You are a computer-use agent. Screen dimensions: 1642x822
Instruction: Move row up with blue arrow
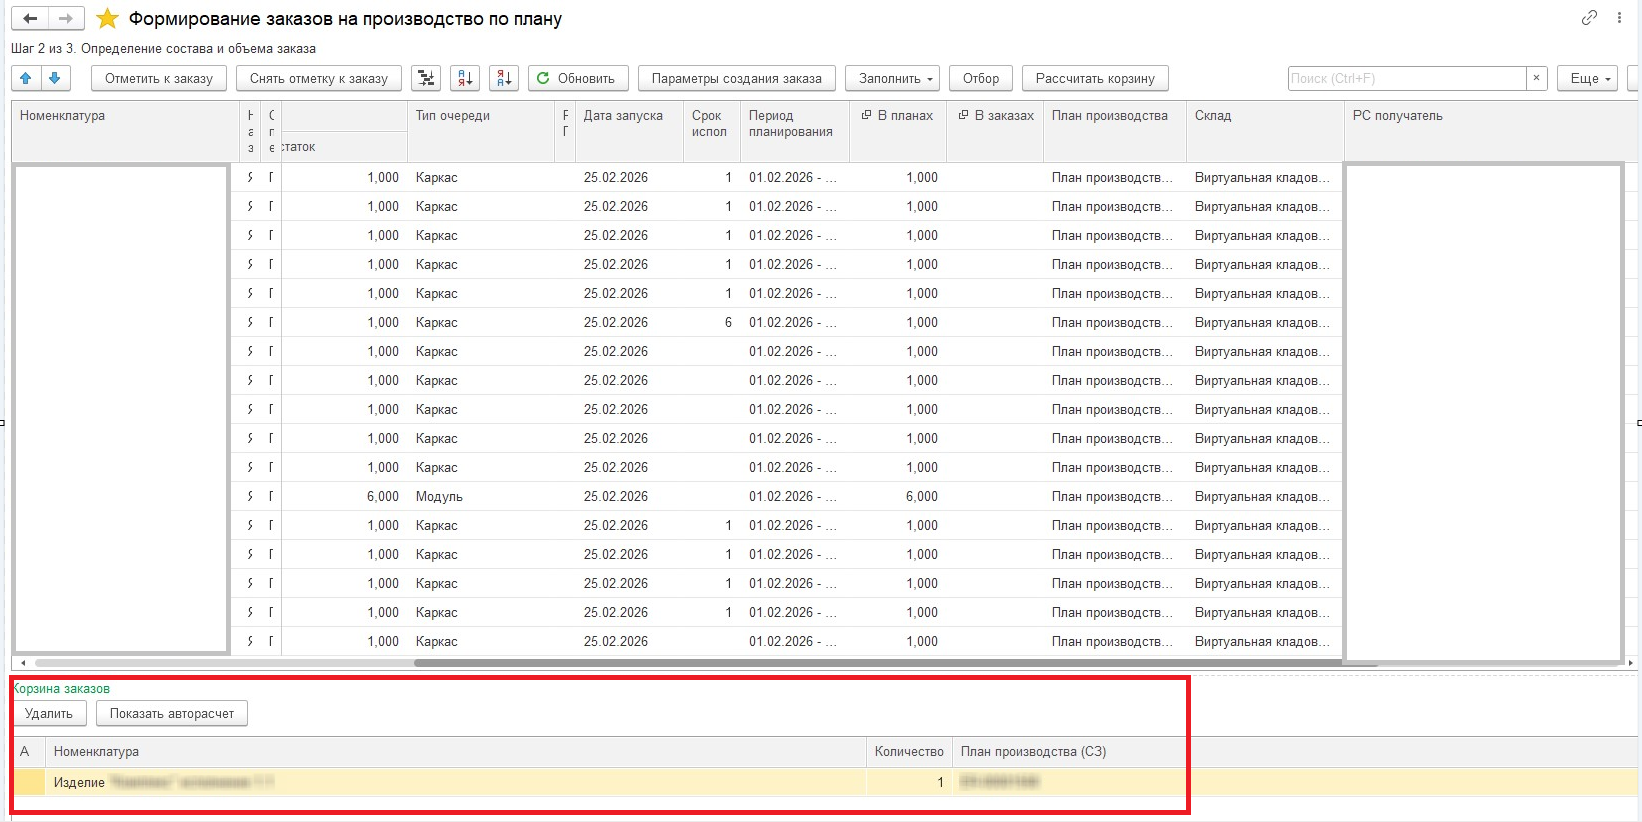tap(26, 78)
